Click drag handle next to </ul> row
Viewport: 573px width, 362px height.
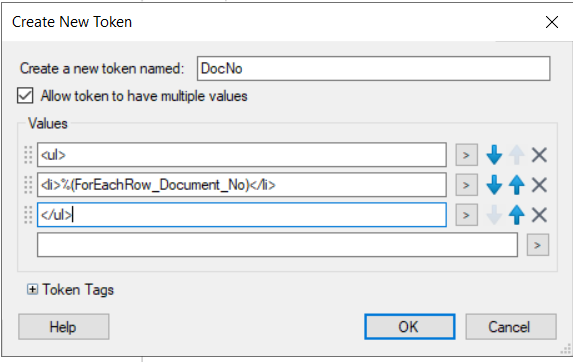(x=28, y=215)
